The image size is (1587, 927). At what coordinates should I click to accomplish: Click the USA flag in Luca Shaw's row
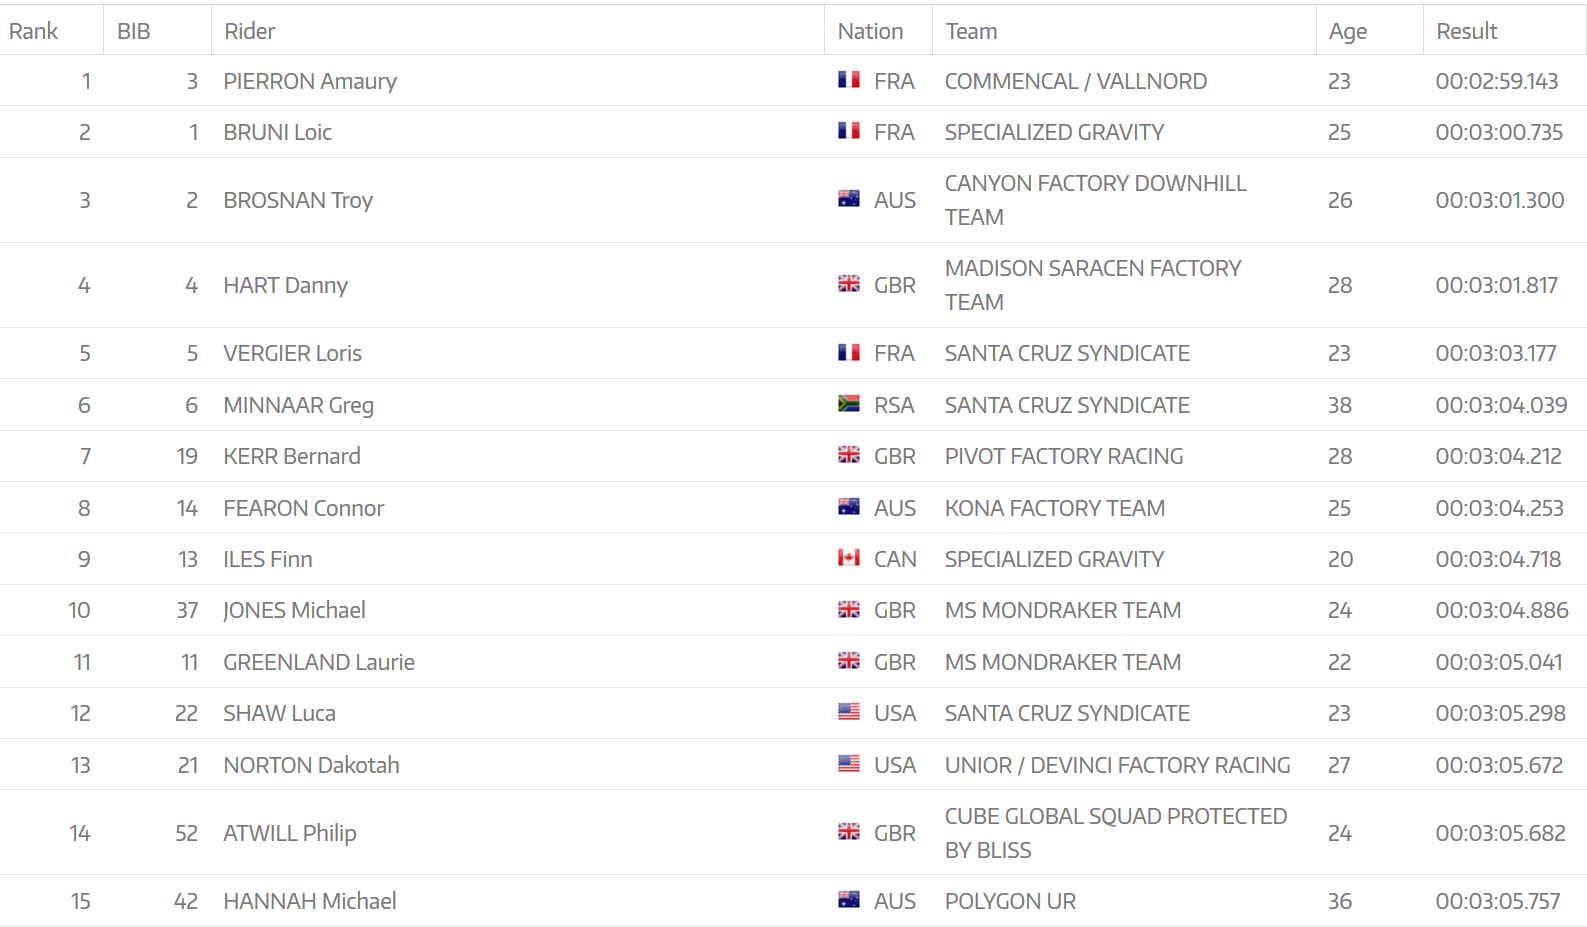(849, 712)
